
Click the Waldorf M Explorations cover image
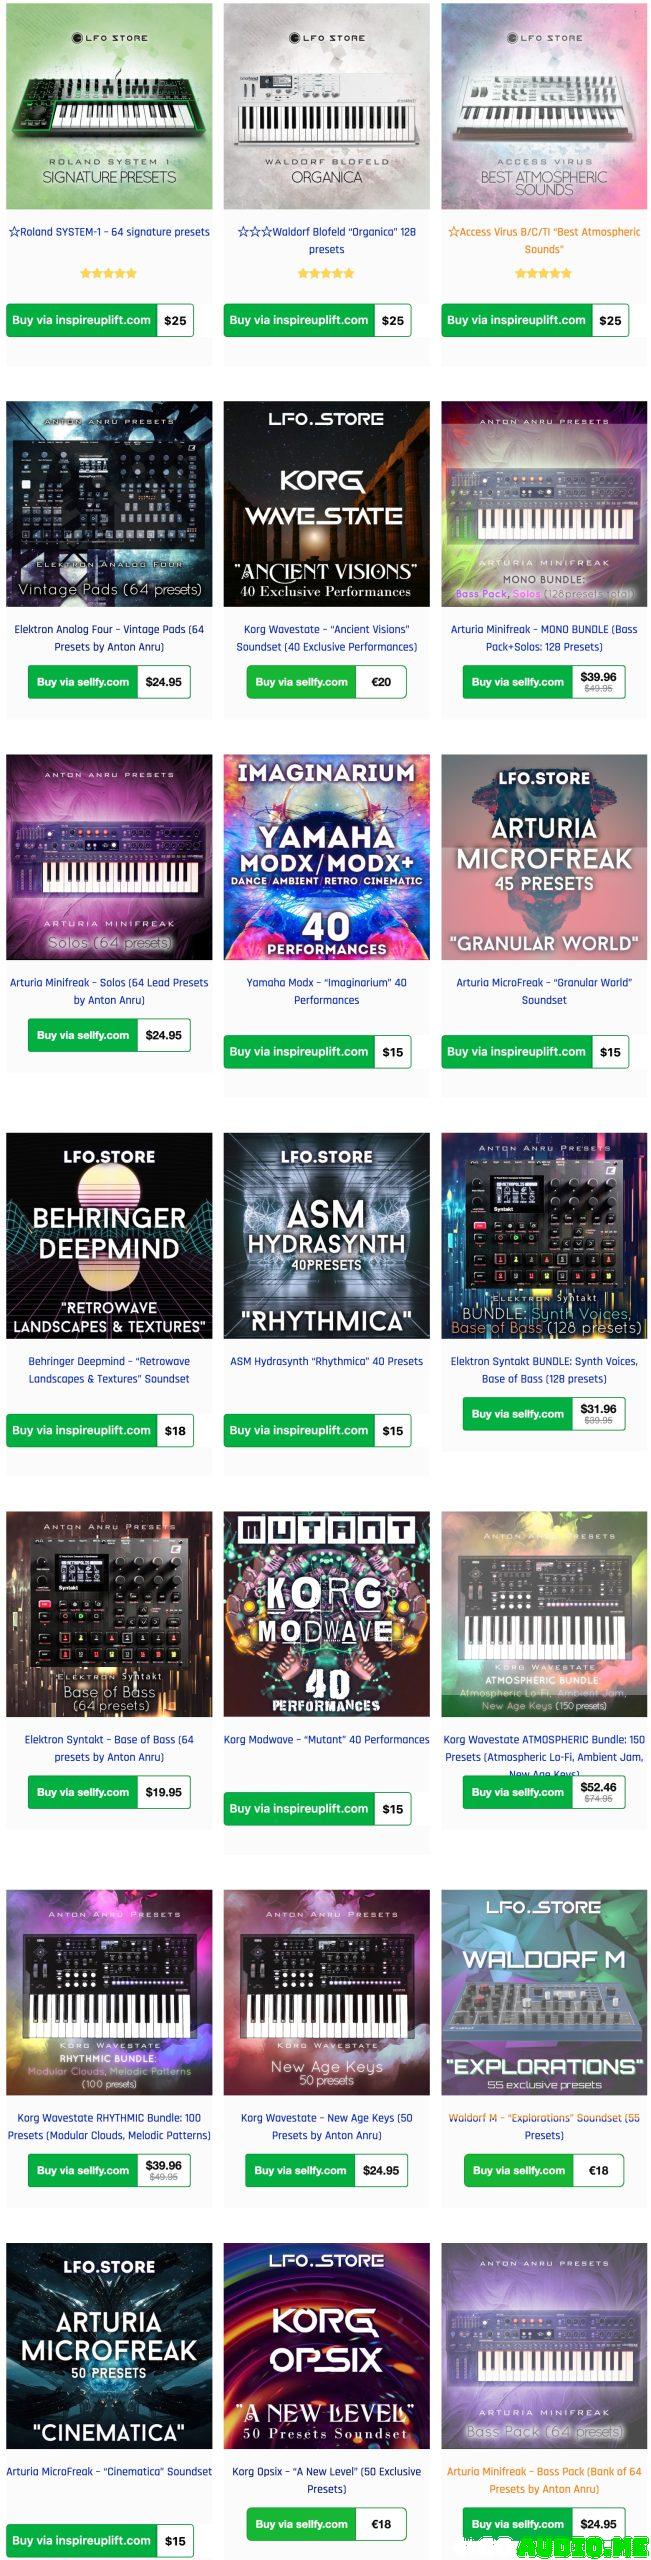point(544,1992)
